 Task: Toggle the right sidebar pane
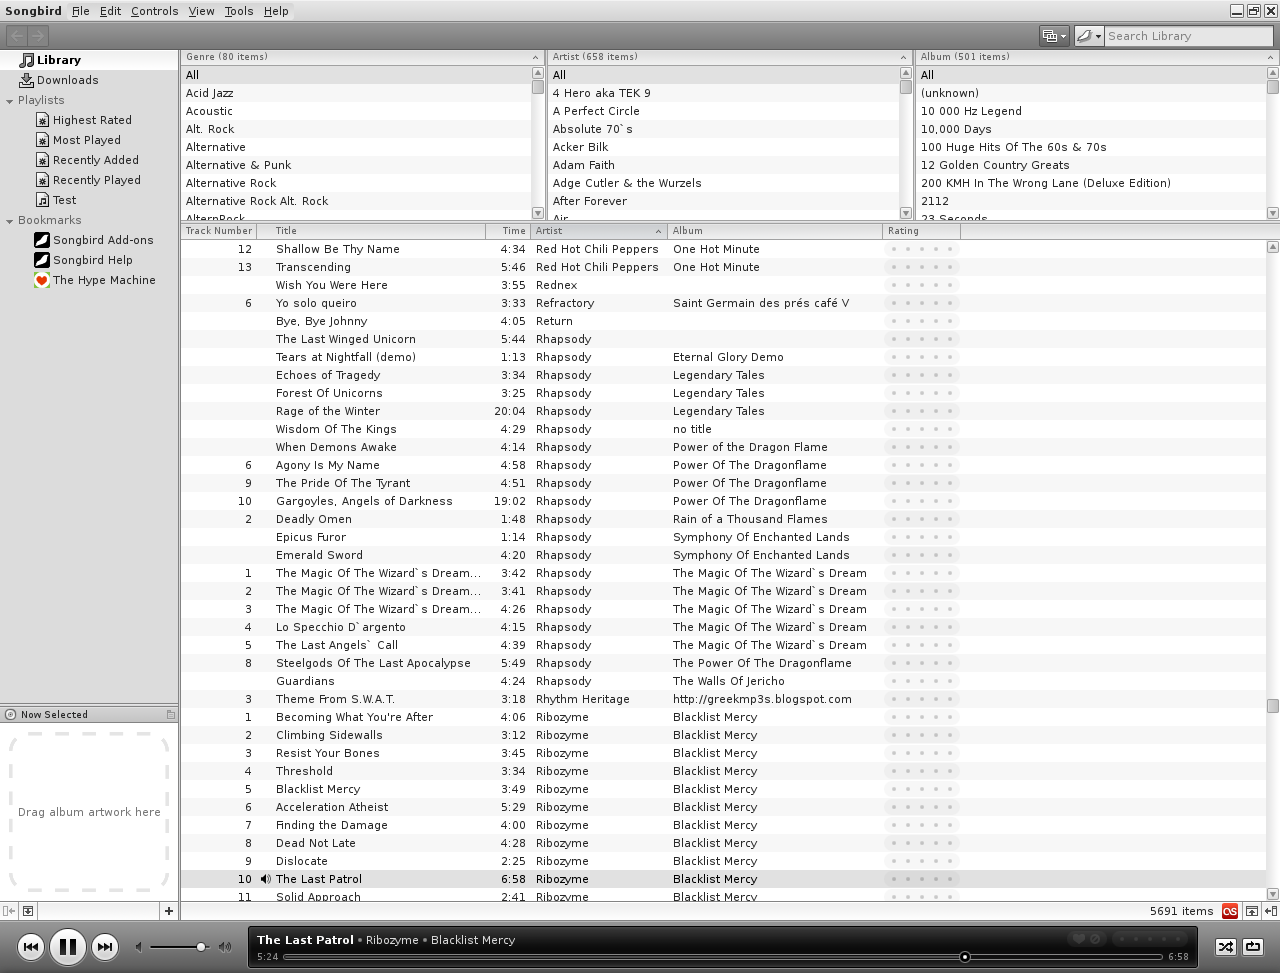[1271, 911]
